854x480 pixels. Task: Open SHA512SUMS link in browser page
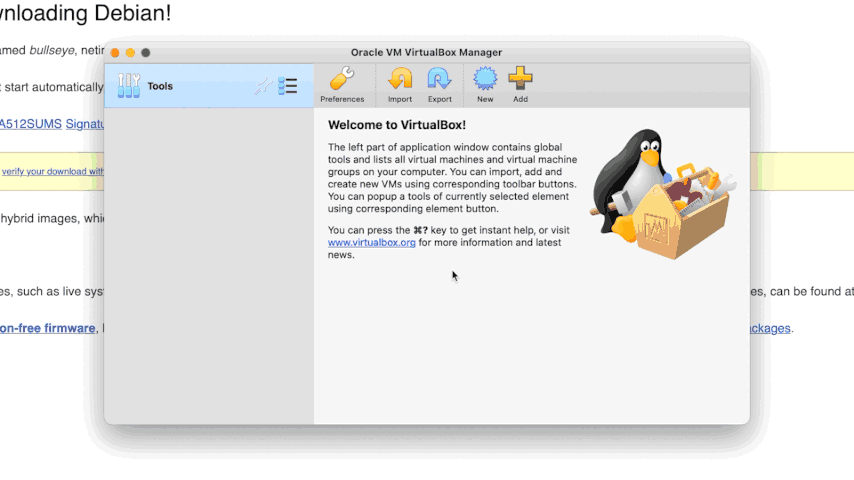point(30,124)
